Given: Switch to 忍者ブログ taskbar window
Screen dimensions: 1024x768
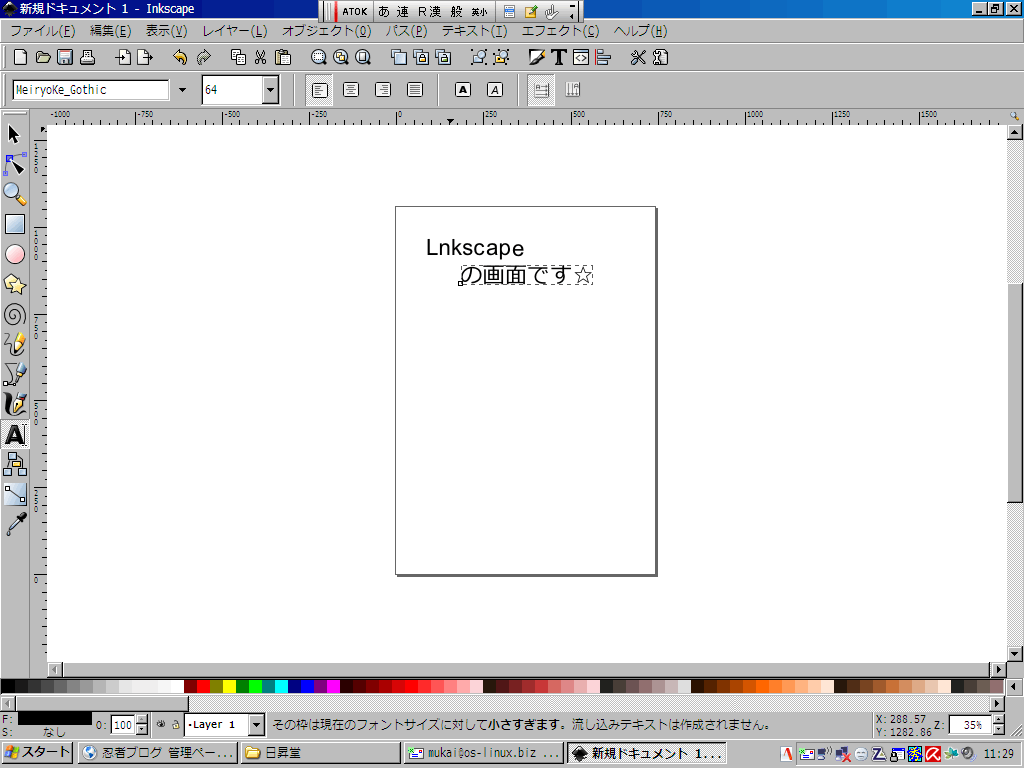Looking at the screenshot, I should [158, 752].
